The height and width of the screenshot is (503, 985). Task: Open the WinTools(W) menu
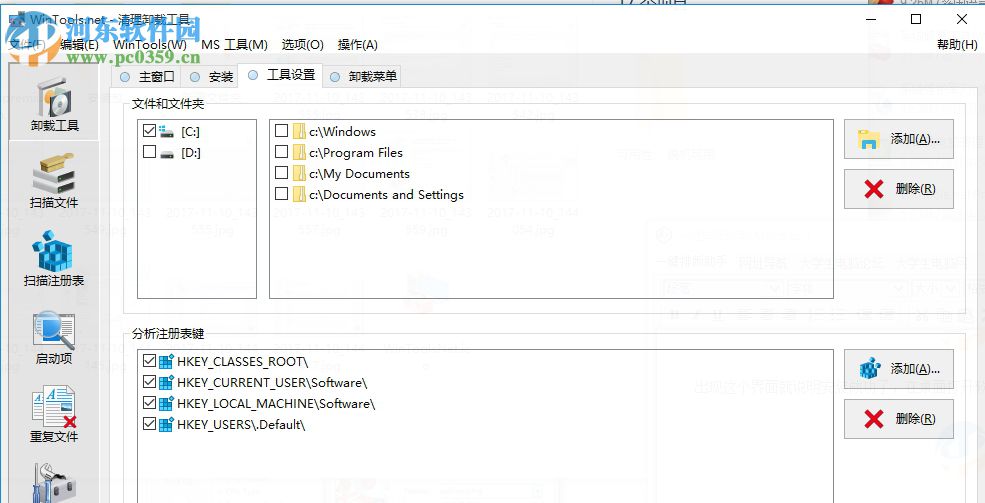point(150,45)
